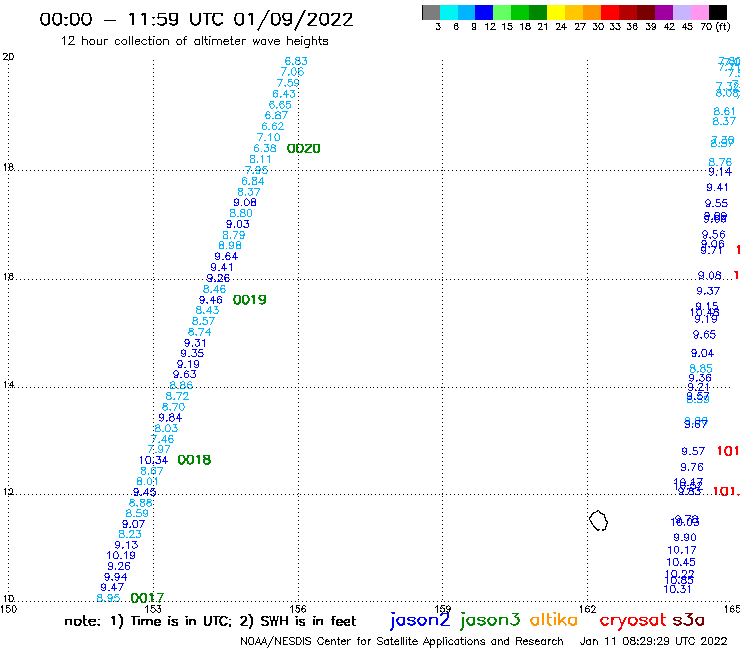
Task: Click wave height value 8.74
Action: click(199, 332)
